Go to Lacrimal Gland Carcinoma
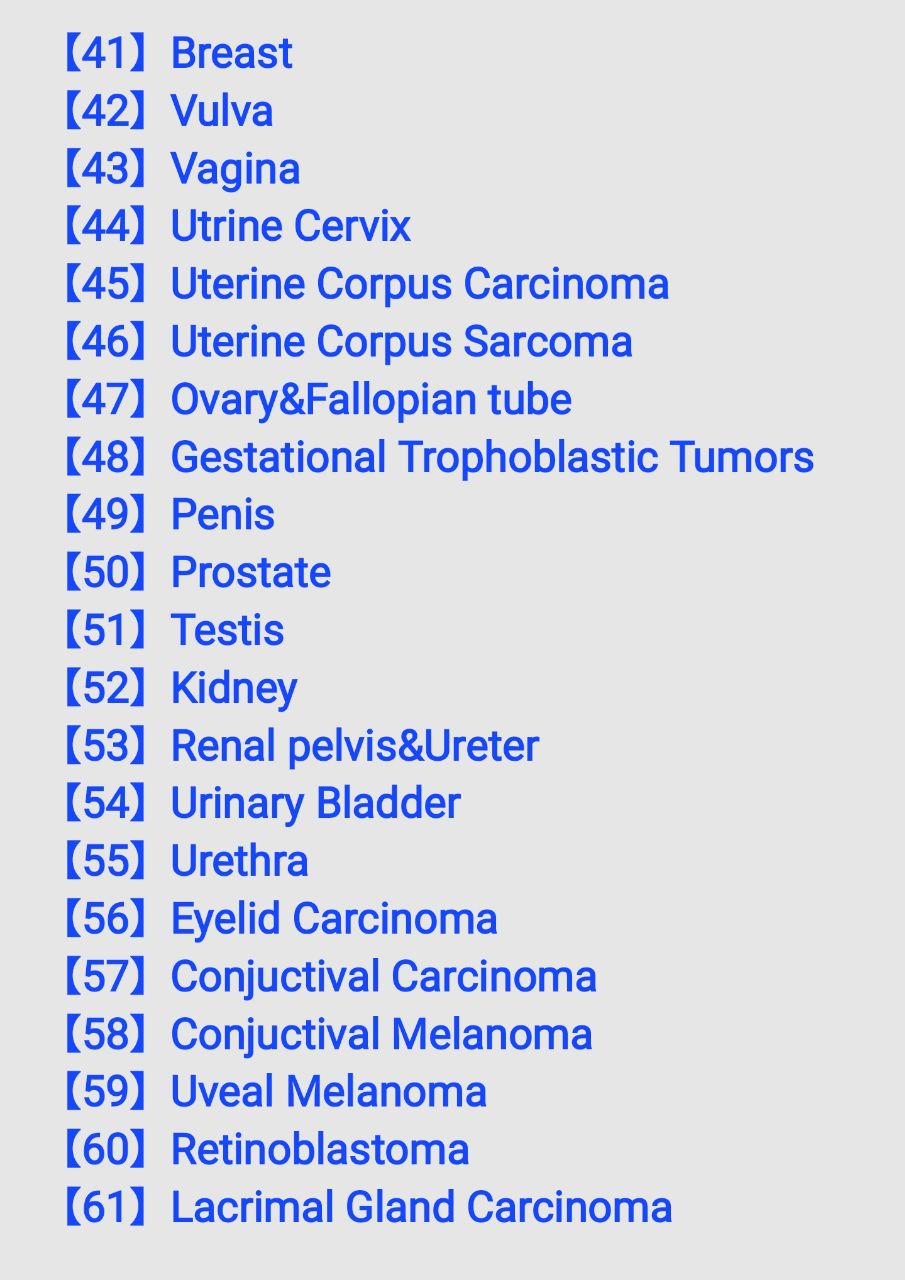The image size is (905, 1280). click(x=422, y=1207)
